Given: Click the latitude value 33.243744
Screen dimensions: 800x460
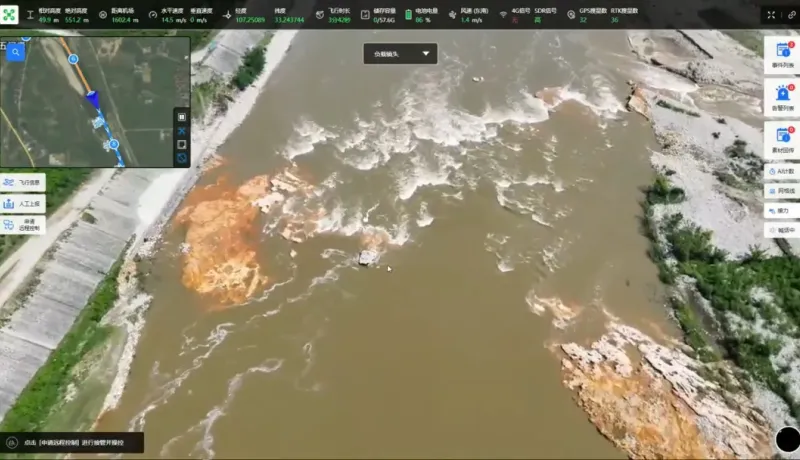Looking at the screenshot, I should coord(289,20).
